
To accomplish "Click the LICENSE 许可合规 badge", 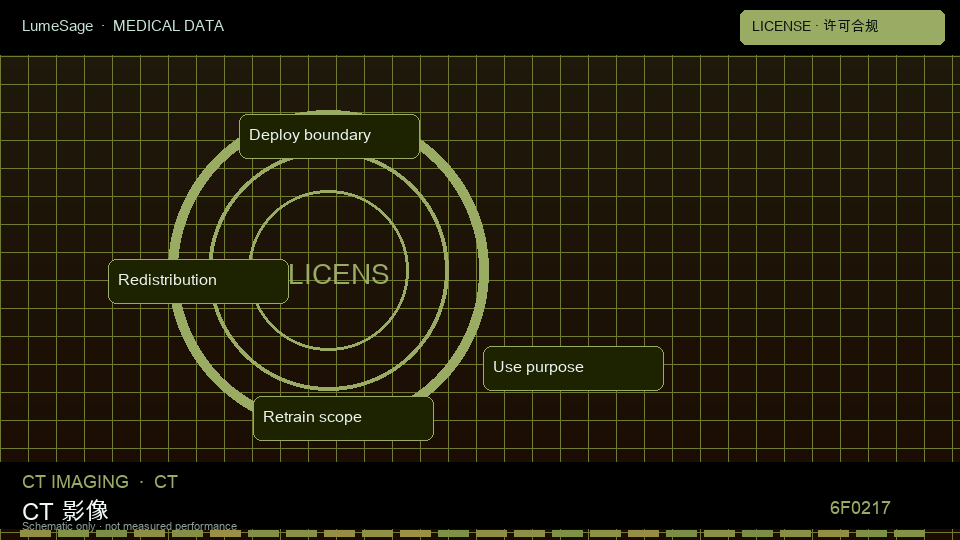I will pyautogui.click(x=842, y=27).
